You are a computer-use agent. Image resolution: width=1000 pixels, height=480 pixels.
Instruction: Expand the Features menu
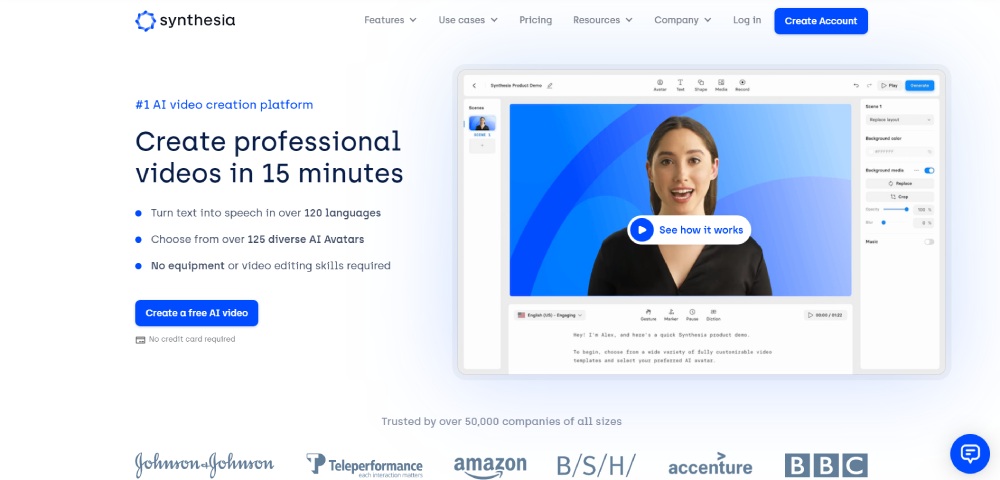(390, 20)
